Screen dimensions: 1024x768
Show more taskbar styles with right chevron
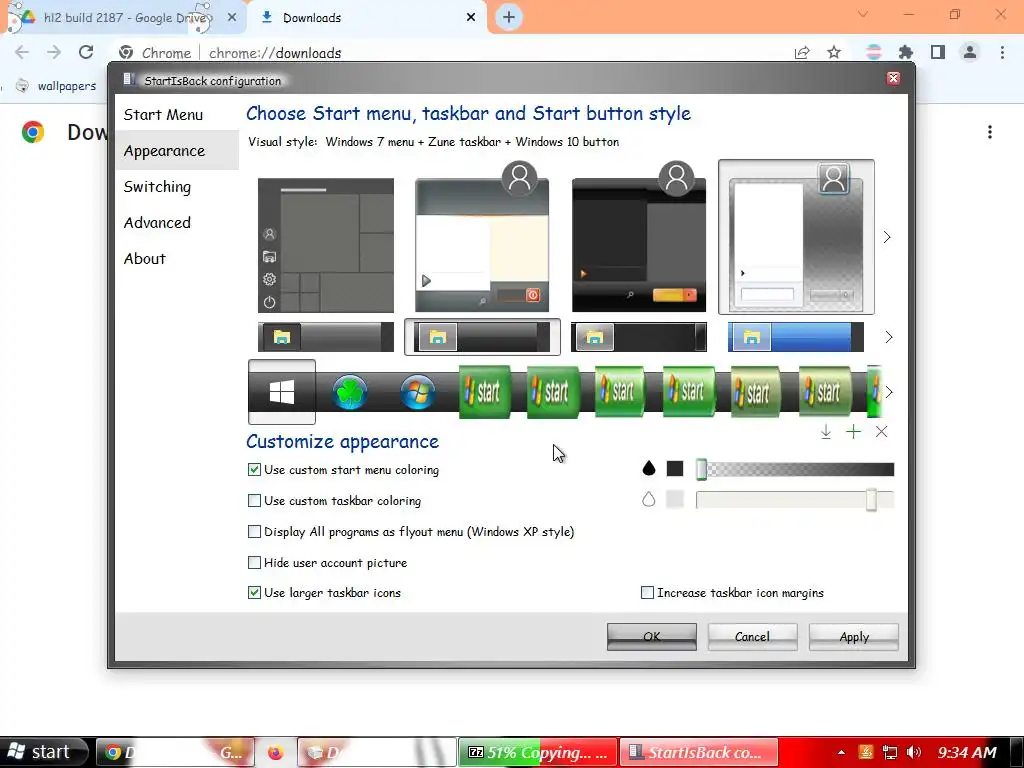pos(888,337)
